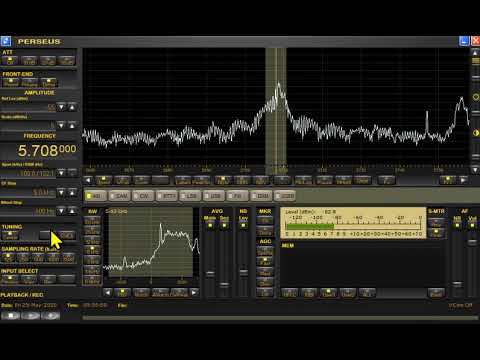Toggle the NB Lev indicator button
The height and width of the screenshot is (360, 480).
244,226
